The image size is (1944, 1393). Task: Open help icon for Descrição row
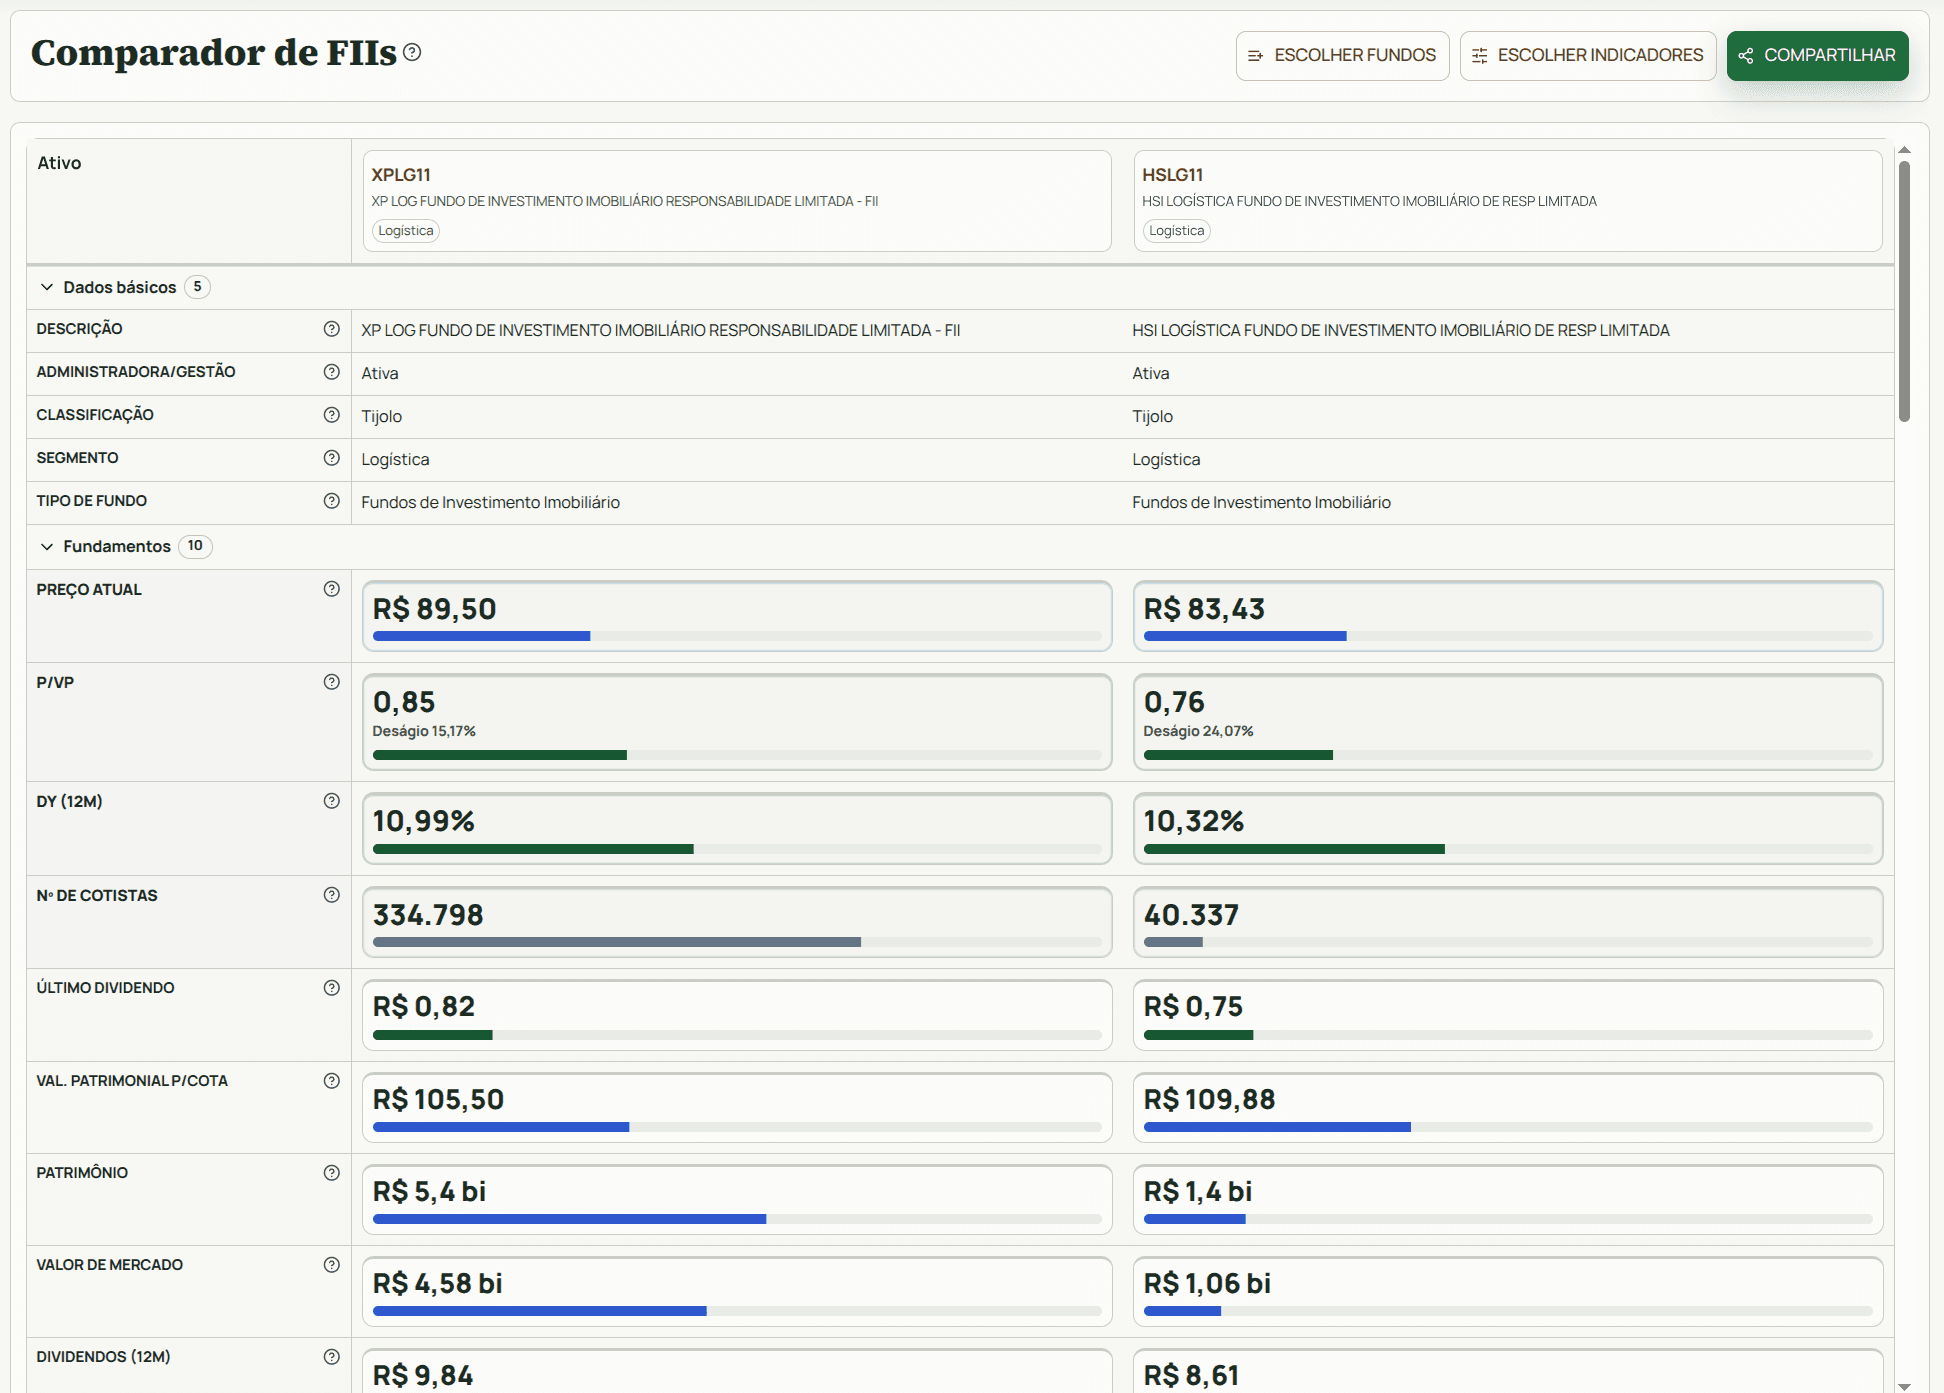coord(332,329)
